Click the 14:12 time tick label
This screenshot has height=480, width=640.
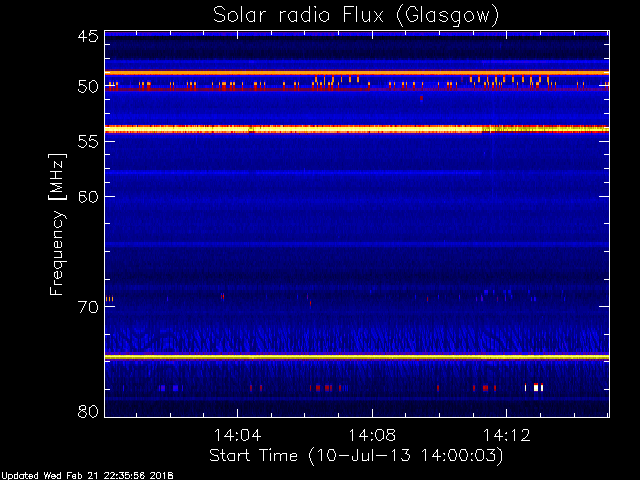point(507,435)
